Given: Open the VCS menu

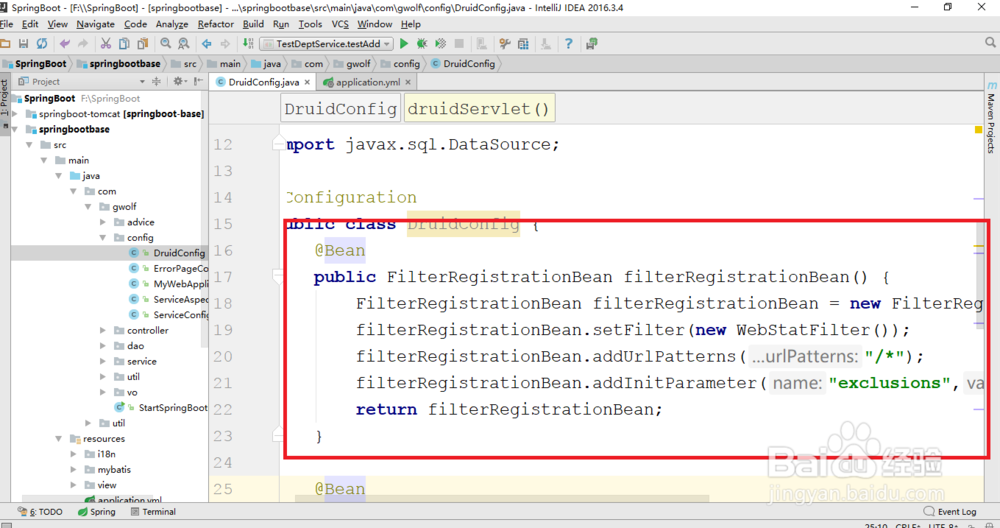Looking at the screenshot, I should point(340,24).
